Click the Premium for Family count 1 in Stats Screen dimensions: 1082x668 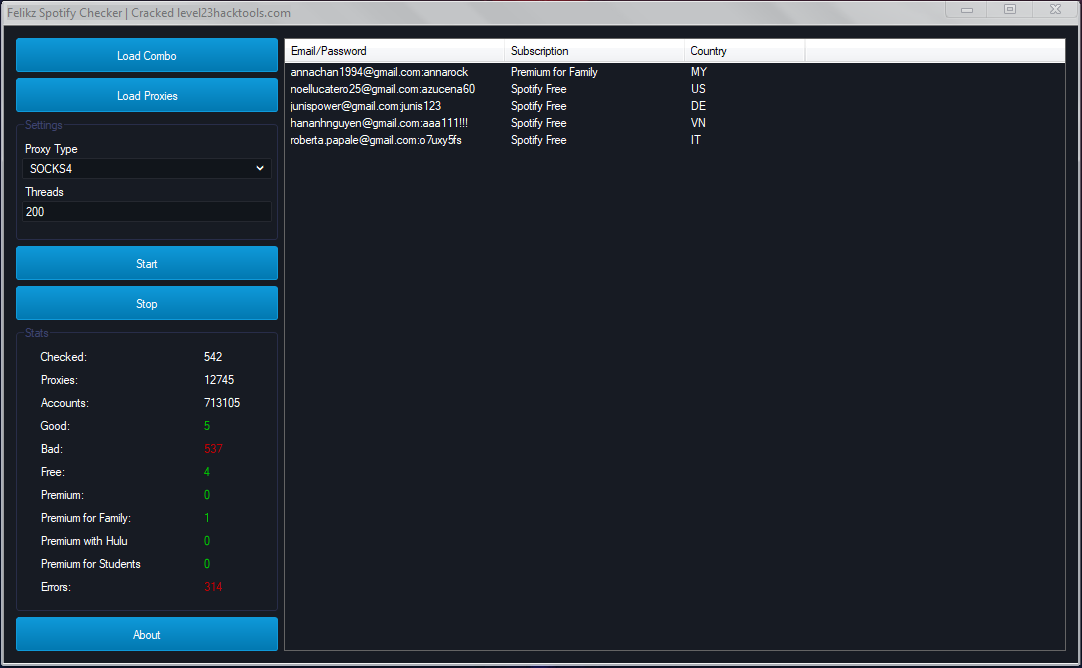pyautogui.click(x=206, y=518)
